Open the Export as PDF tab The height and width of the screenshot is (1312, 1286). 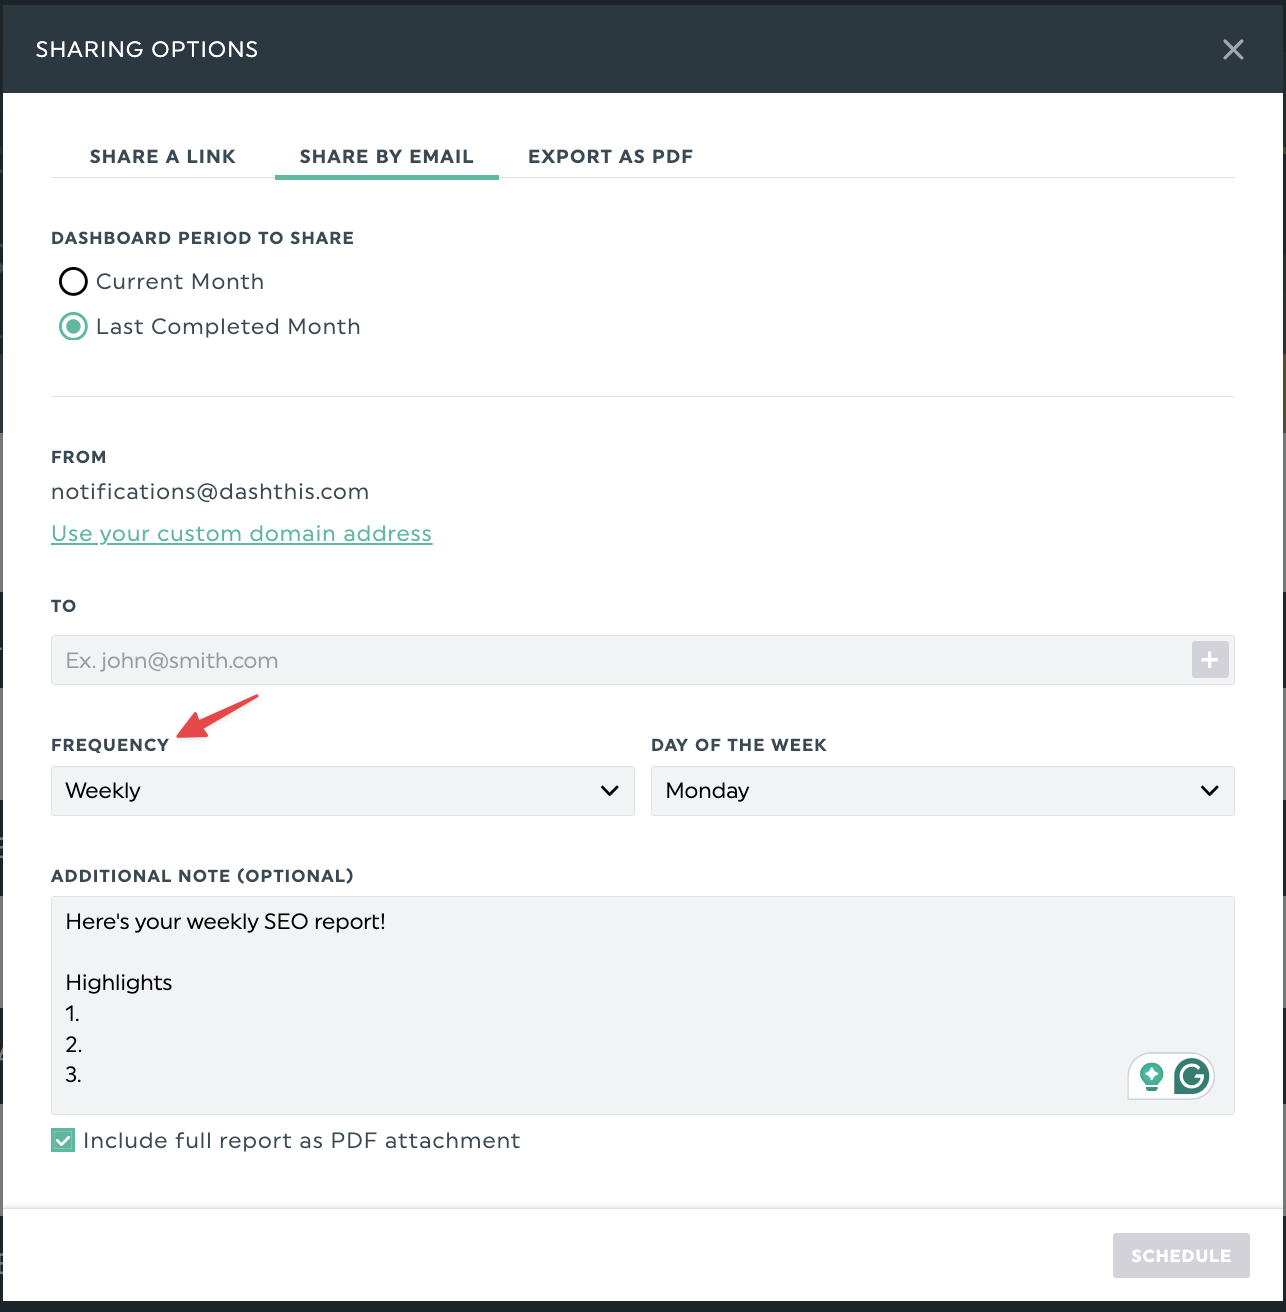(611, 156)
